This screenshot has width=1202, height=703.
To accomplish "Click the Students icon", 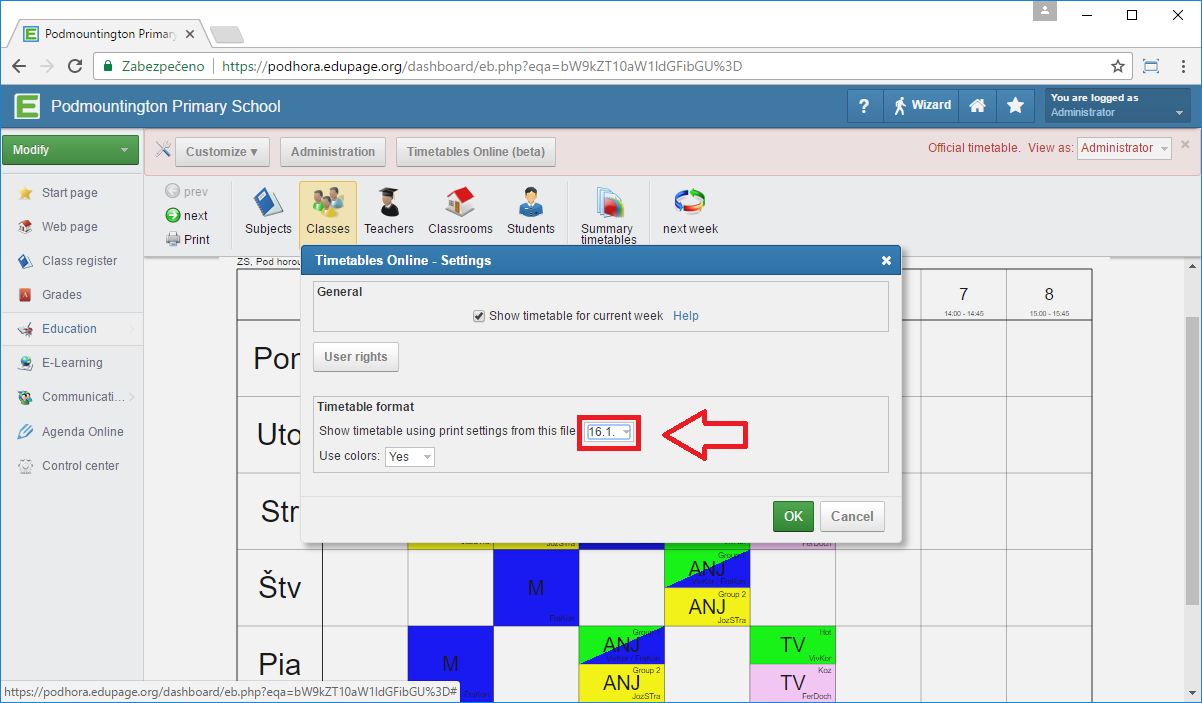I will click(530, 211).
